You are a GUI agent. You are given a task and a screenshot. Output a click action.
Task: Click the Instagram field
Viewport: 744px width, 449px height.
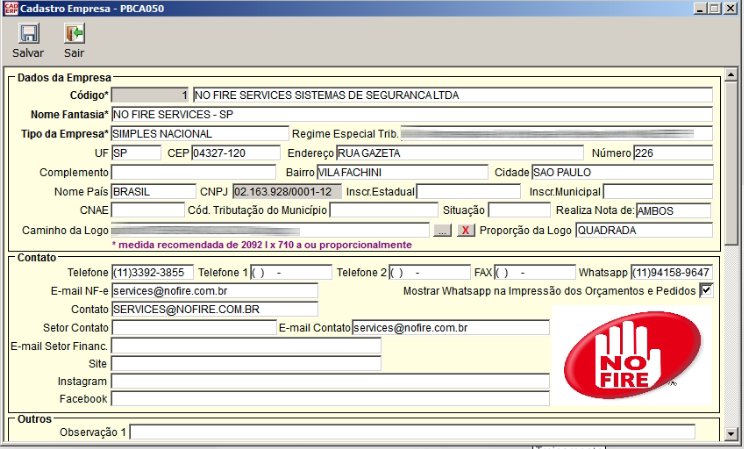[330, 381]
